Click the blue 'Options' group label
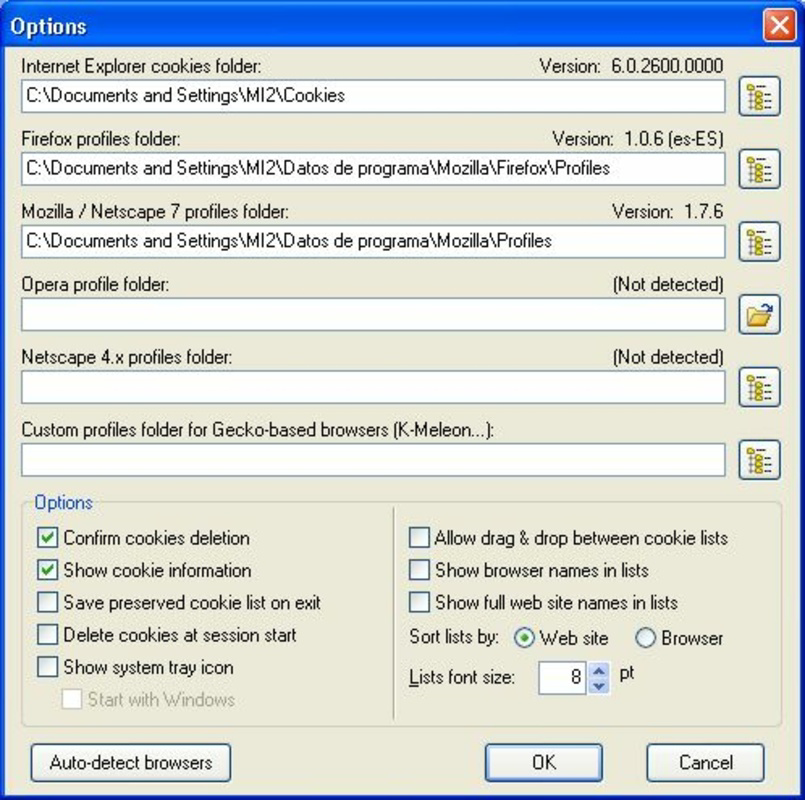 [64, 503]
